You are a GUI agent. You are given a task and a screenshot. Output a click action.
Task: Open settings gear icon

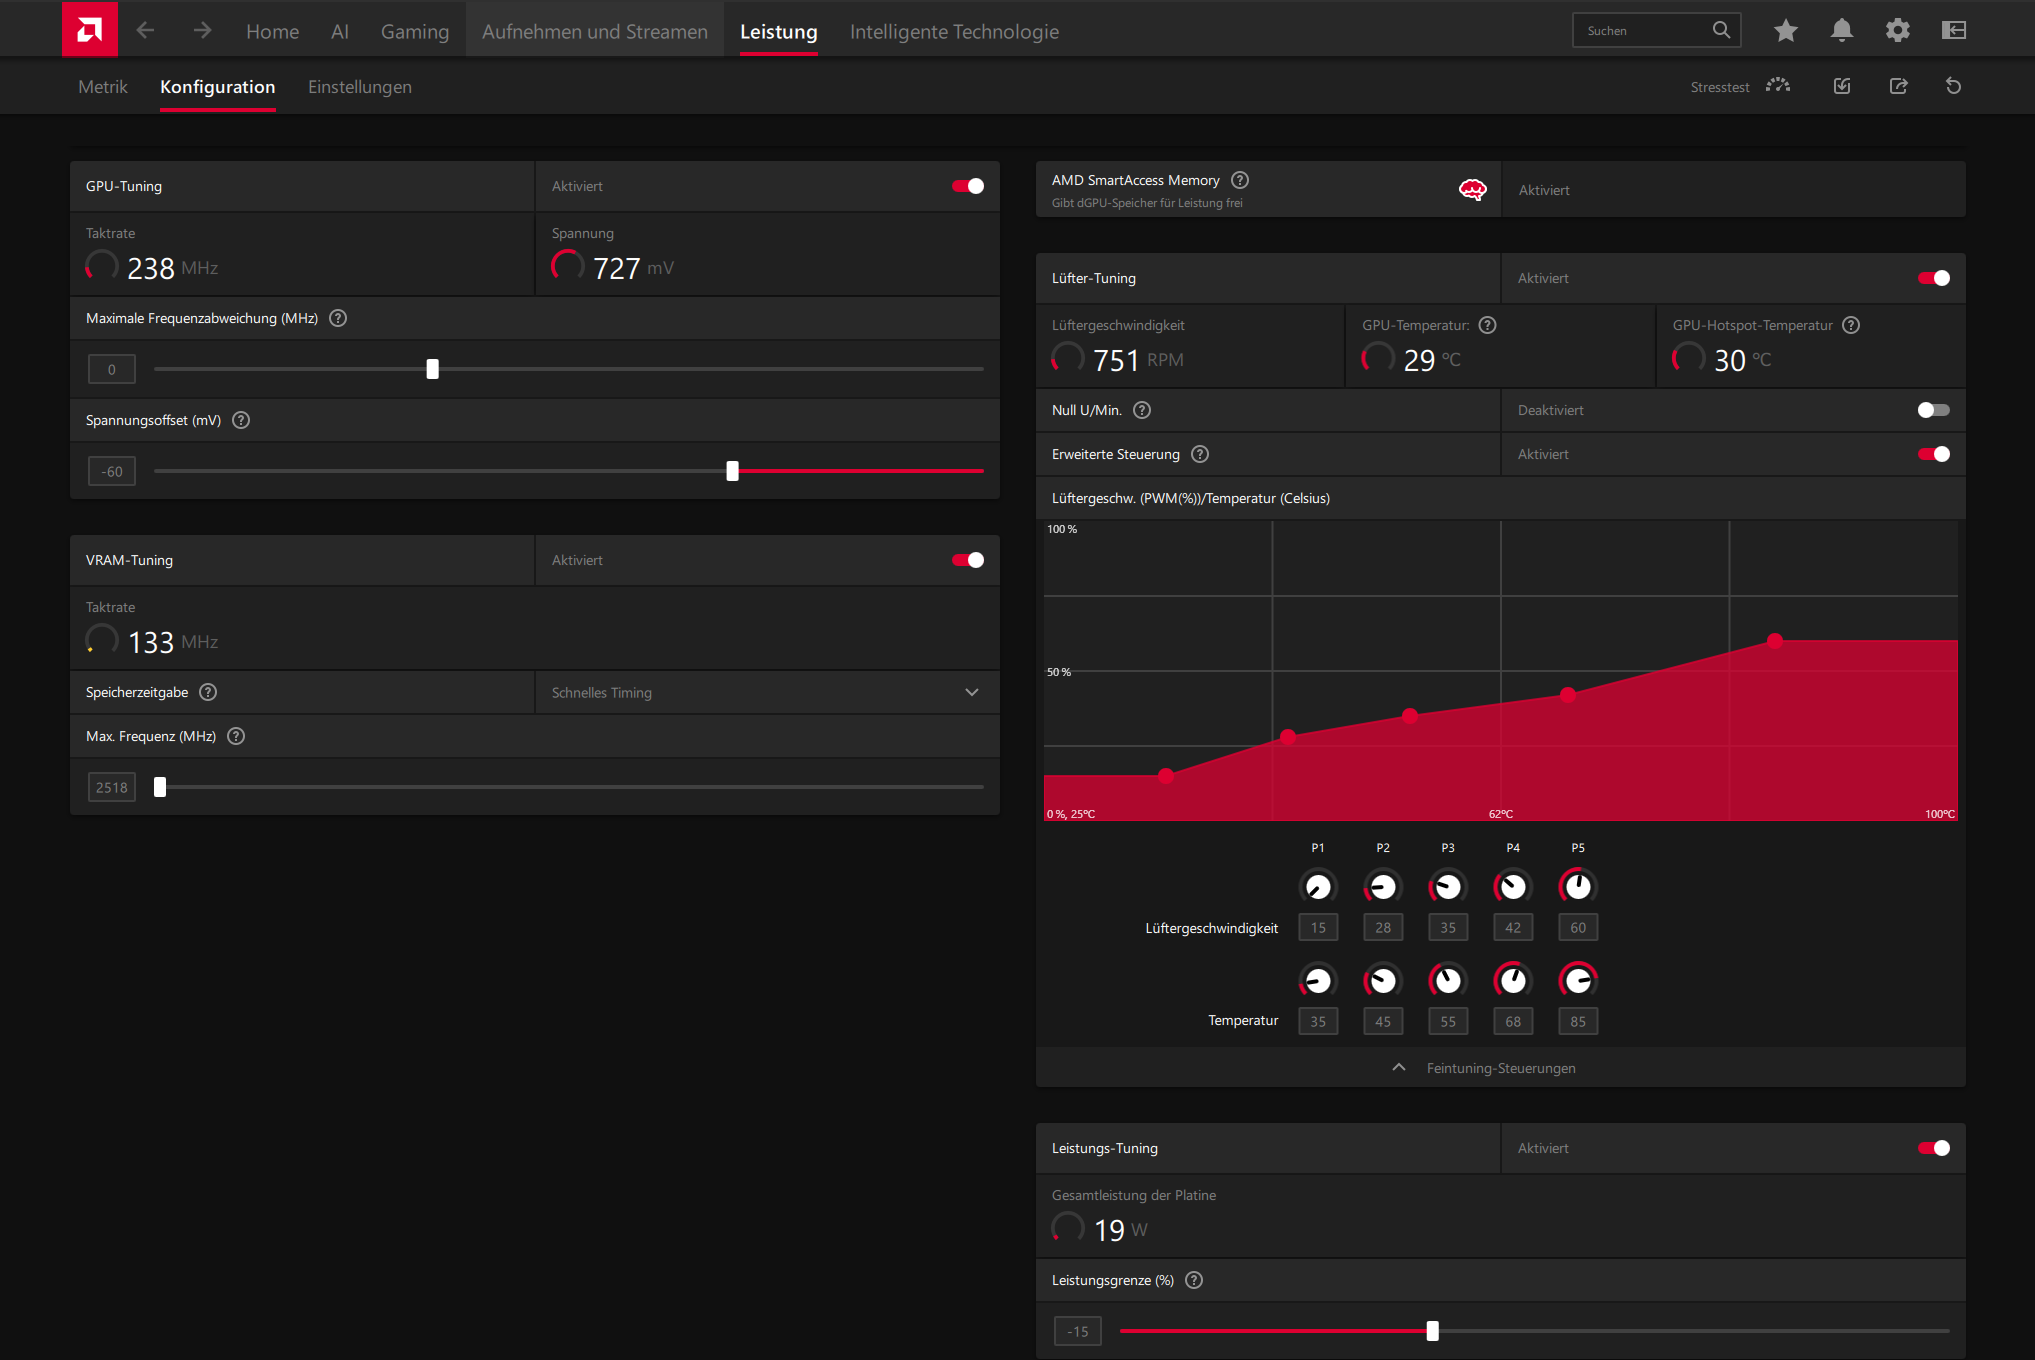pyautogui.click(x=1898, y=31)
